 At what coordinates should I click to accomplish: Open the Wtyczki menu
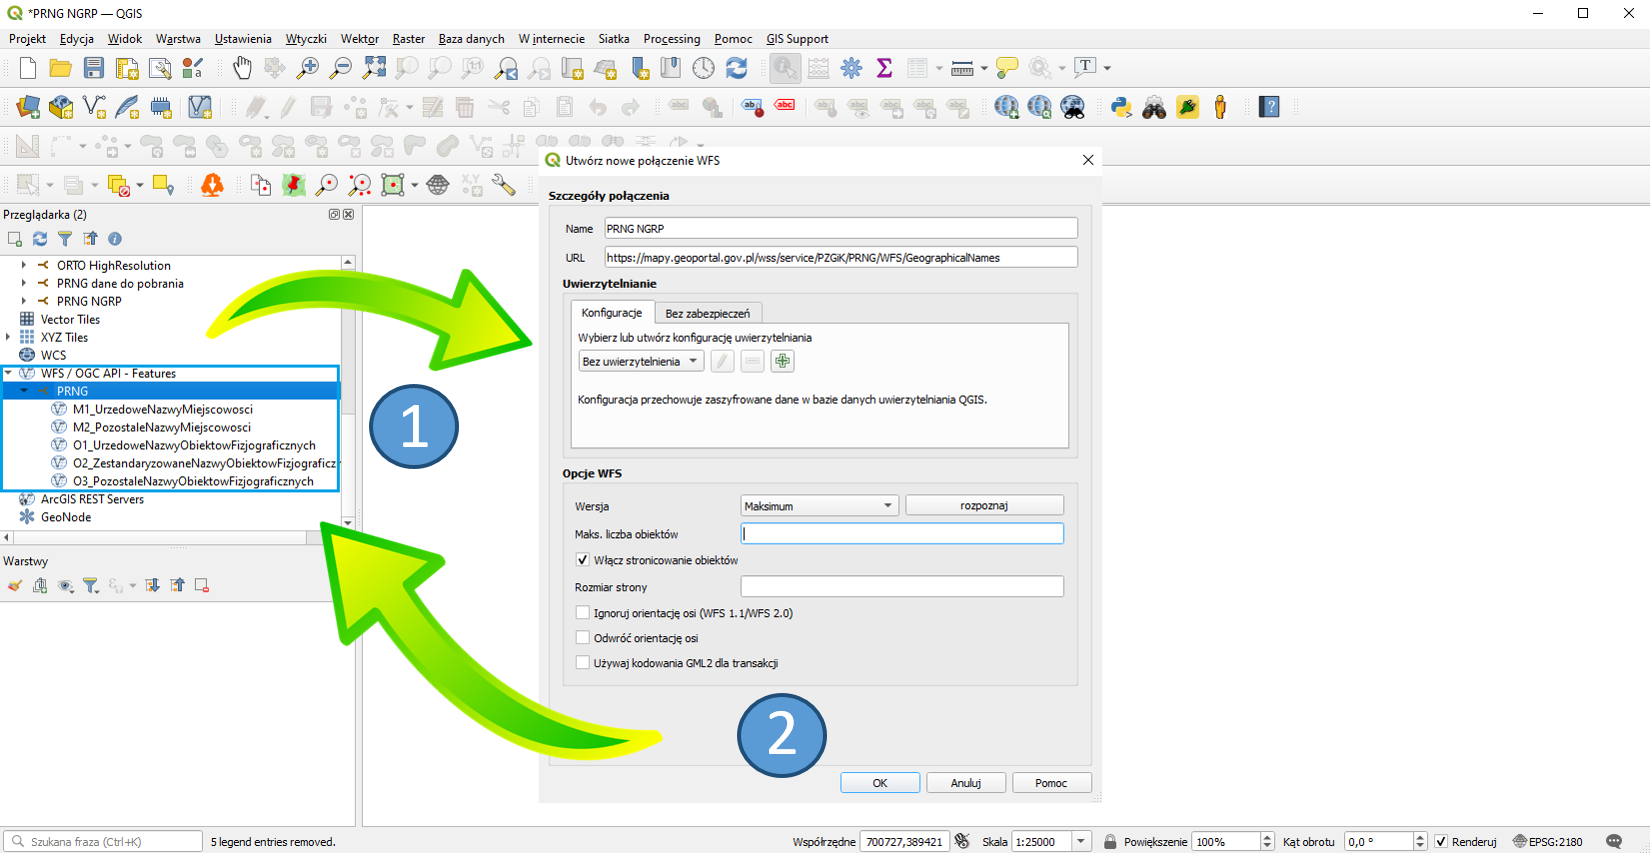coord(306,39)
